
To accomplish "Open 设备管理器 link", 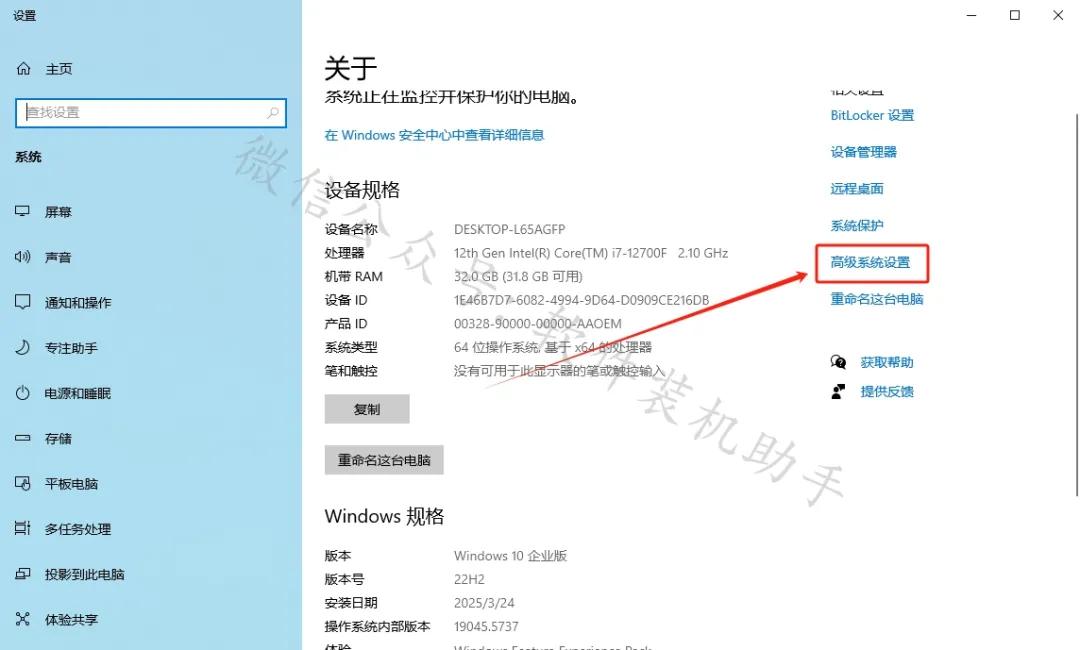I will 864,152.
